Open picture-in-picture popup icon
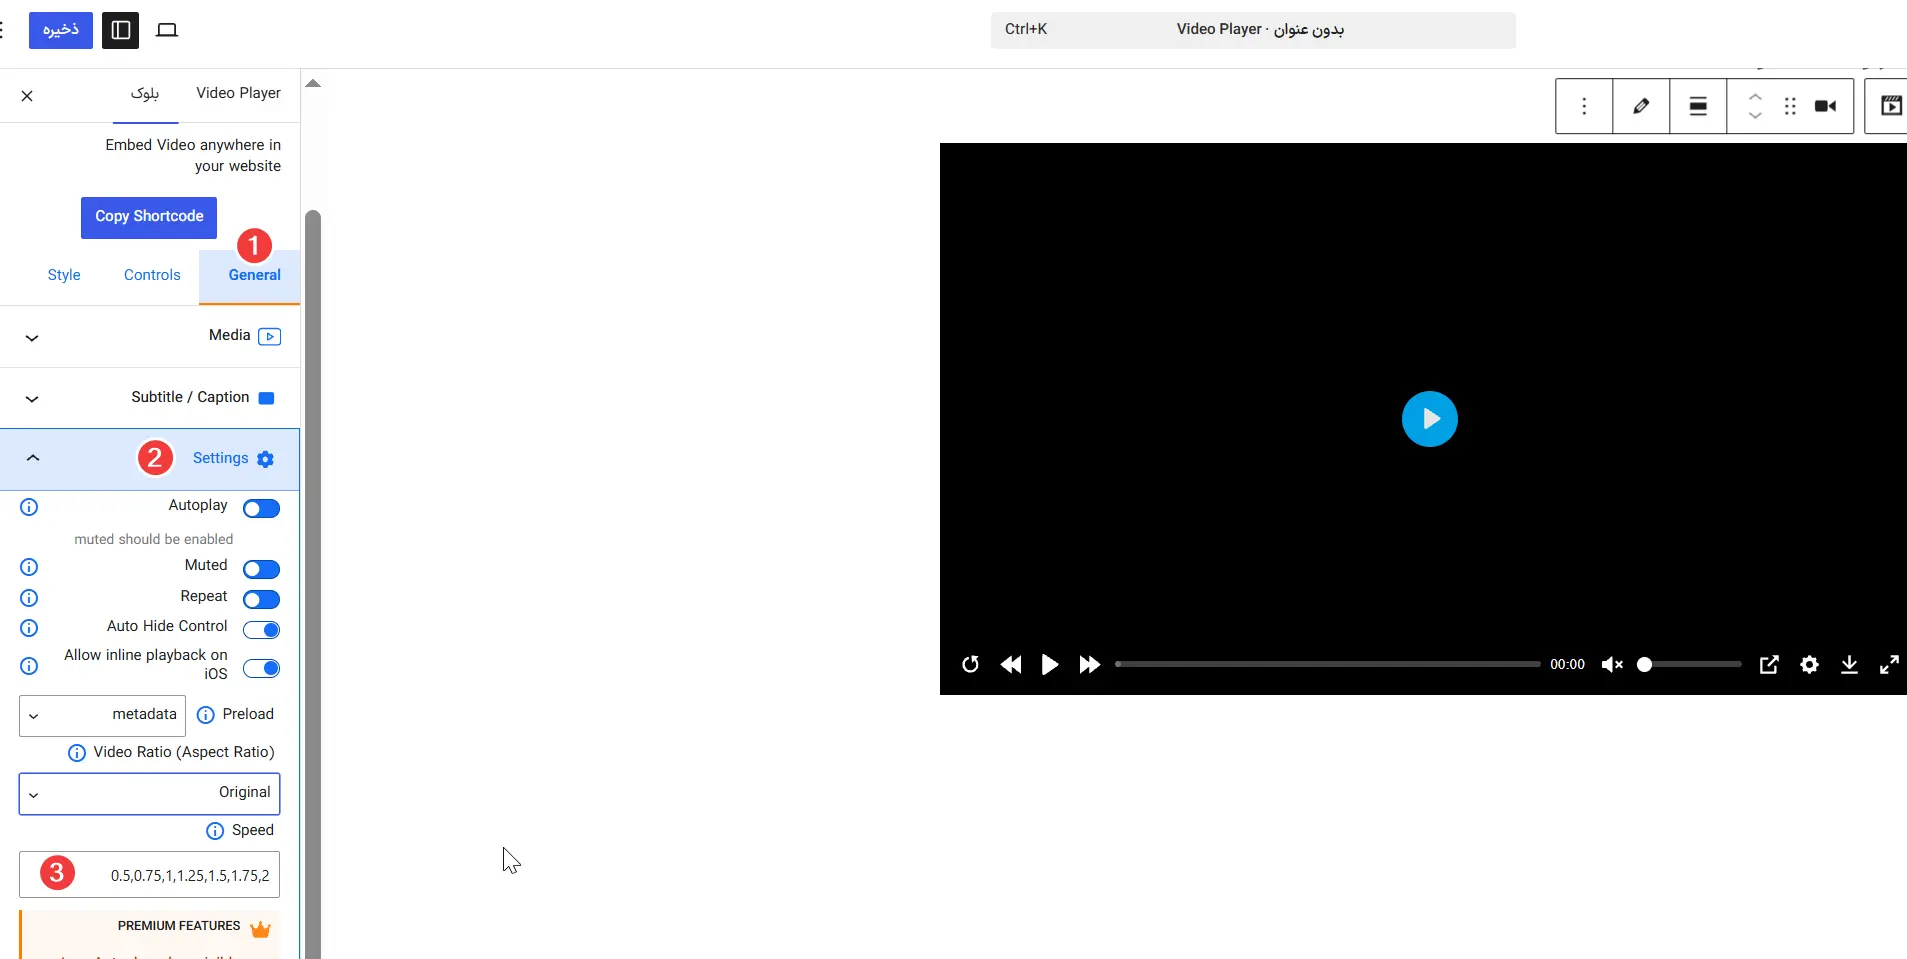The height and width of the screenshot is (959, 1907). [1769, 664]
